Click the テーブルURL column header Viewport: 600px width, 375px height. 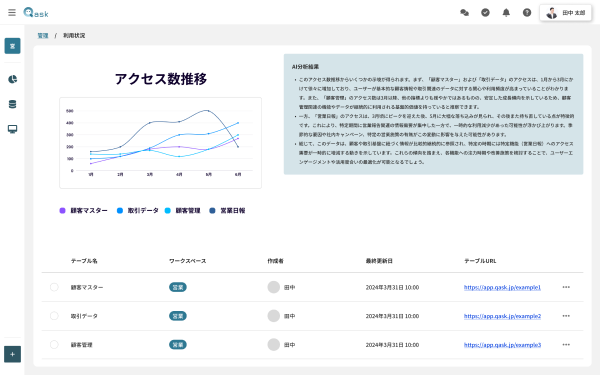tap(480, 261)
